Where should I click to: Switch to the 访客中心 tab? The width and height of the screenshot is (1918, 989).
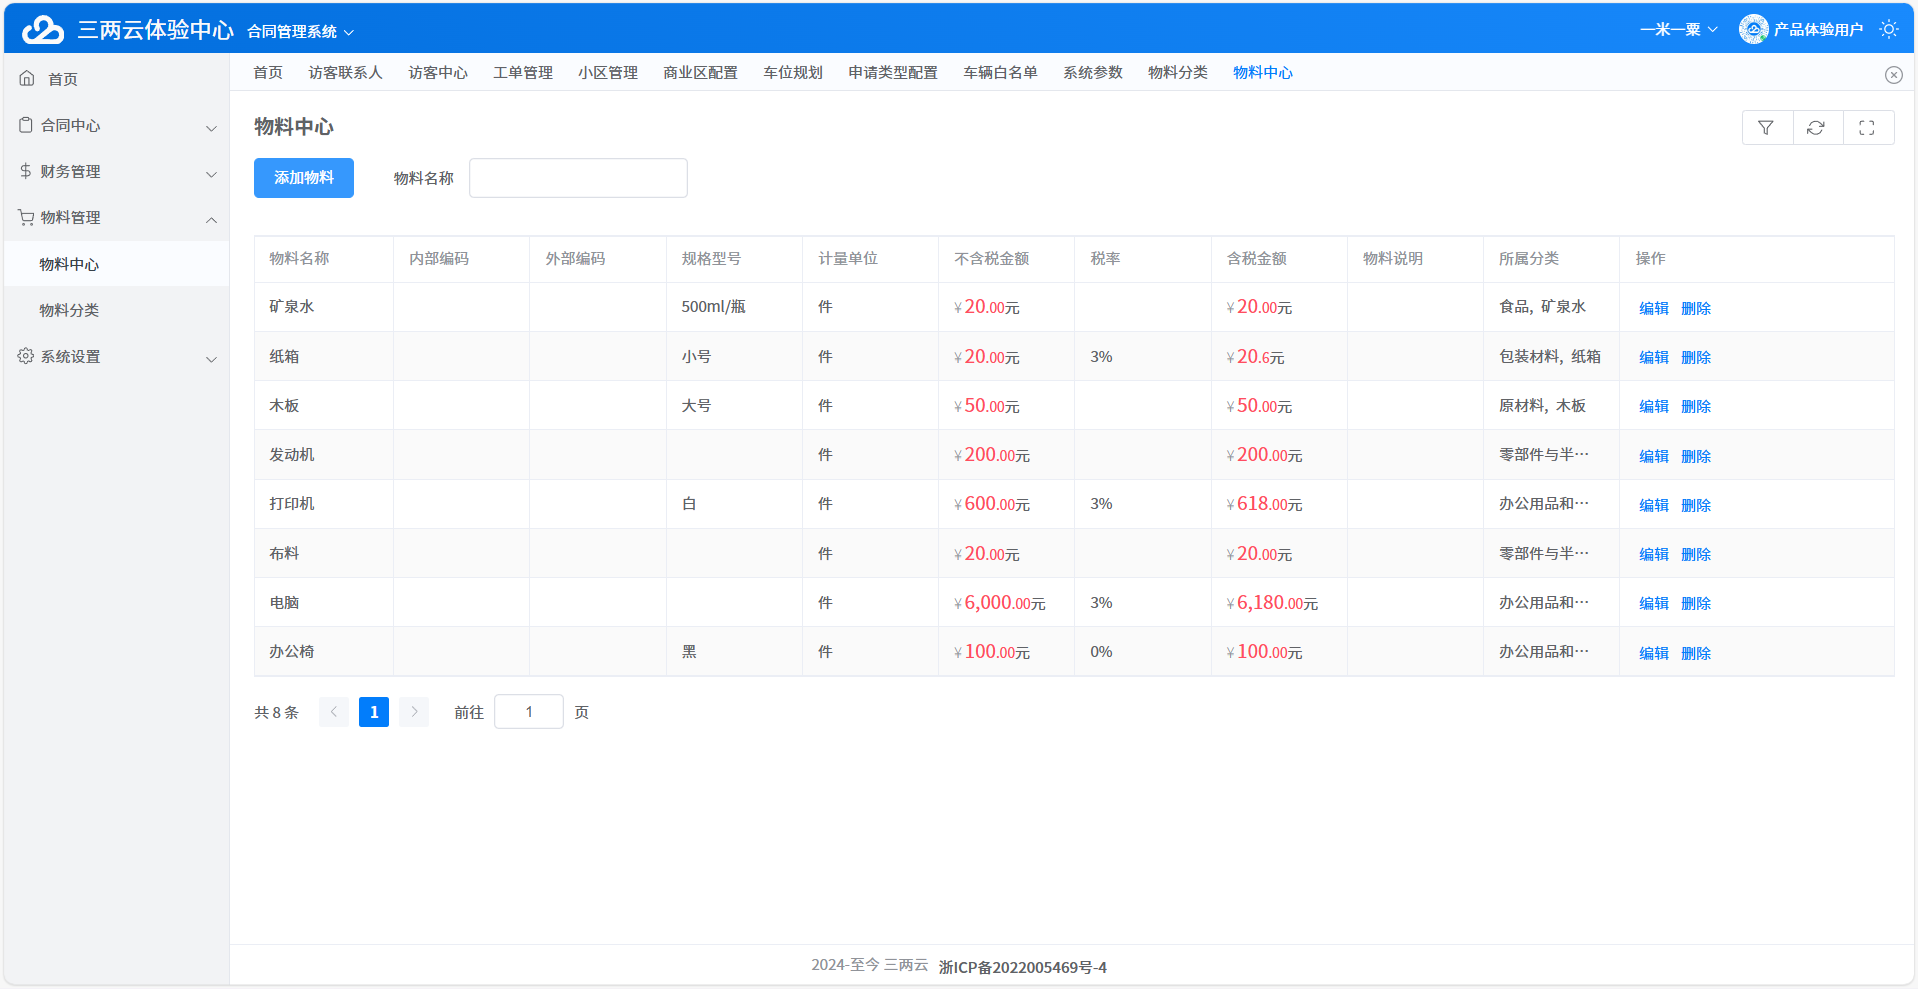click(x=438, y=72)
